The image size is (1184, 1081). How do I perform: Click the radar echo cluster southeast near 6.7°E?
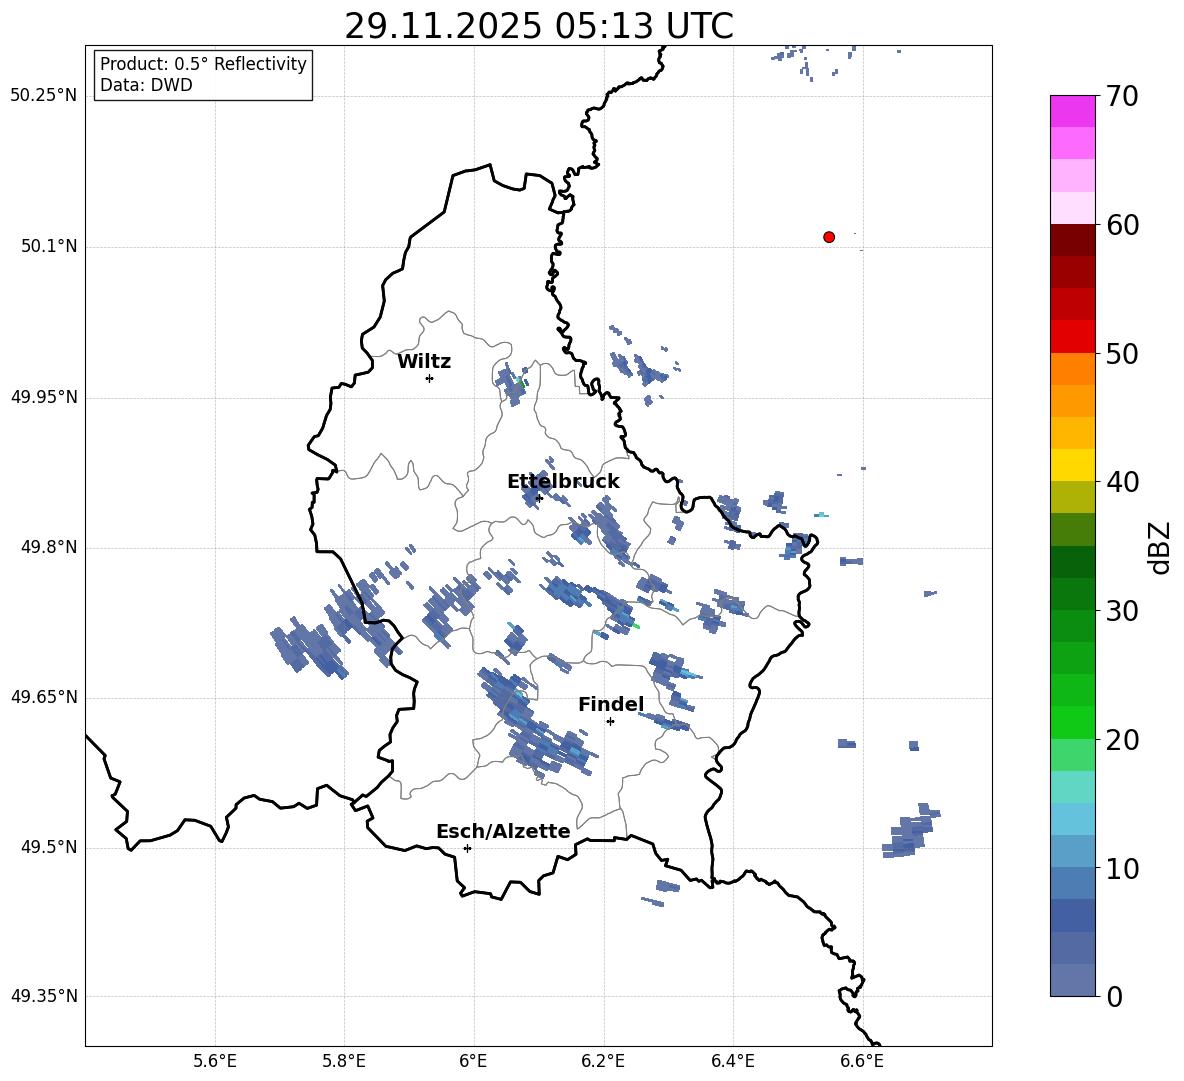click(911, 831)
